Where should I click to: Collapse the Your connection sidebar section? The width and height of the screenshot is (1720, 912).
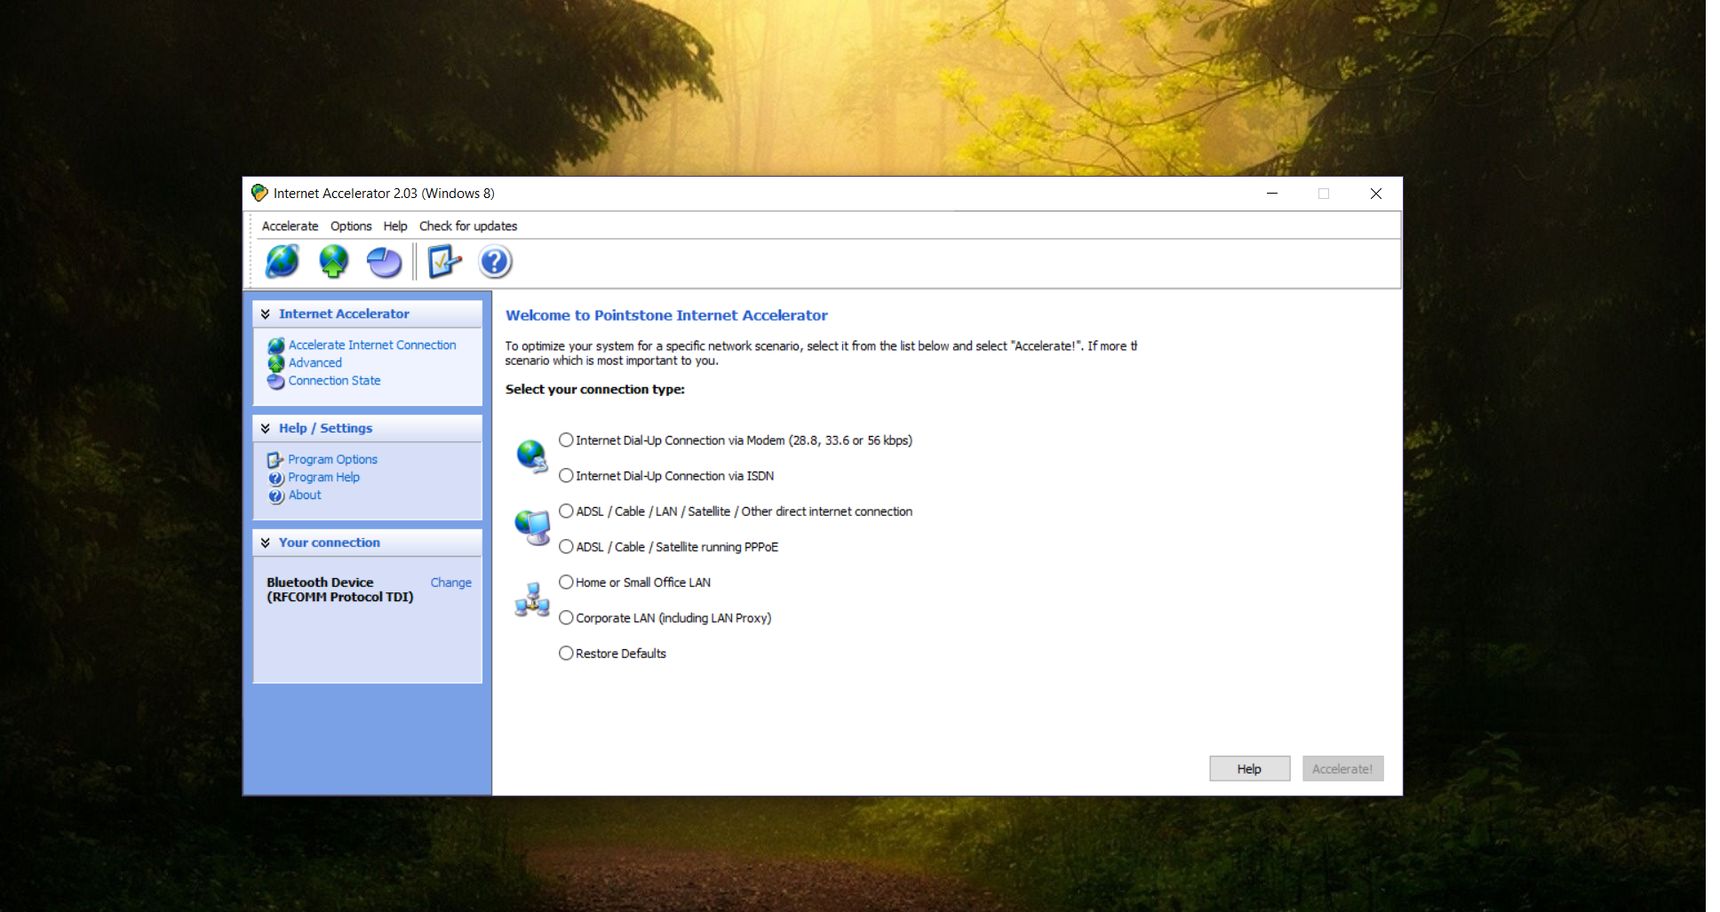point(265,543)
